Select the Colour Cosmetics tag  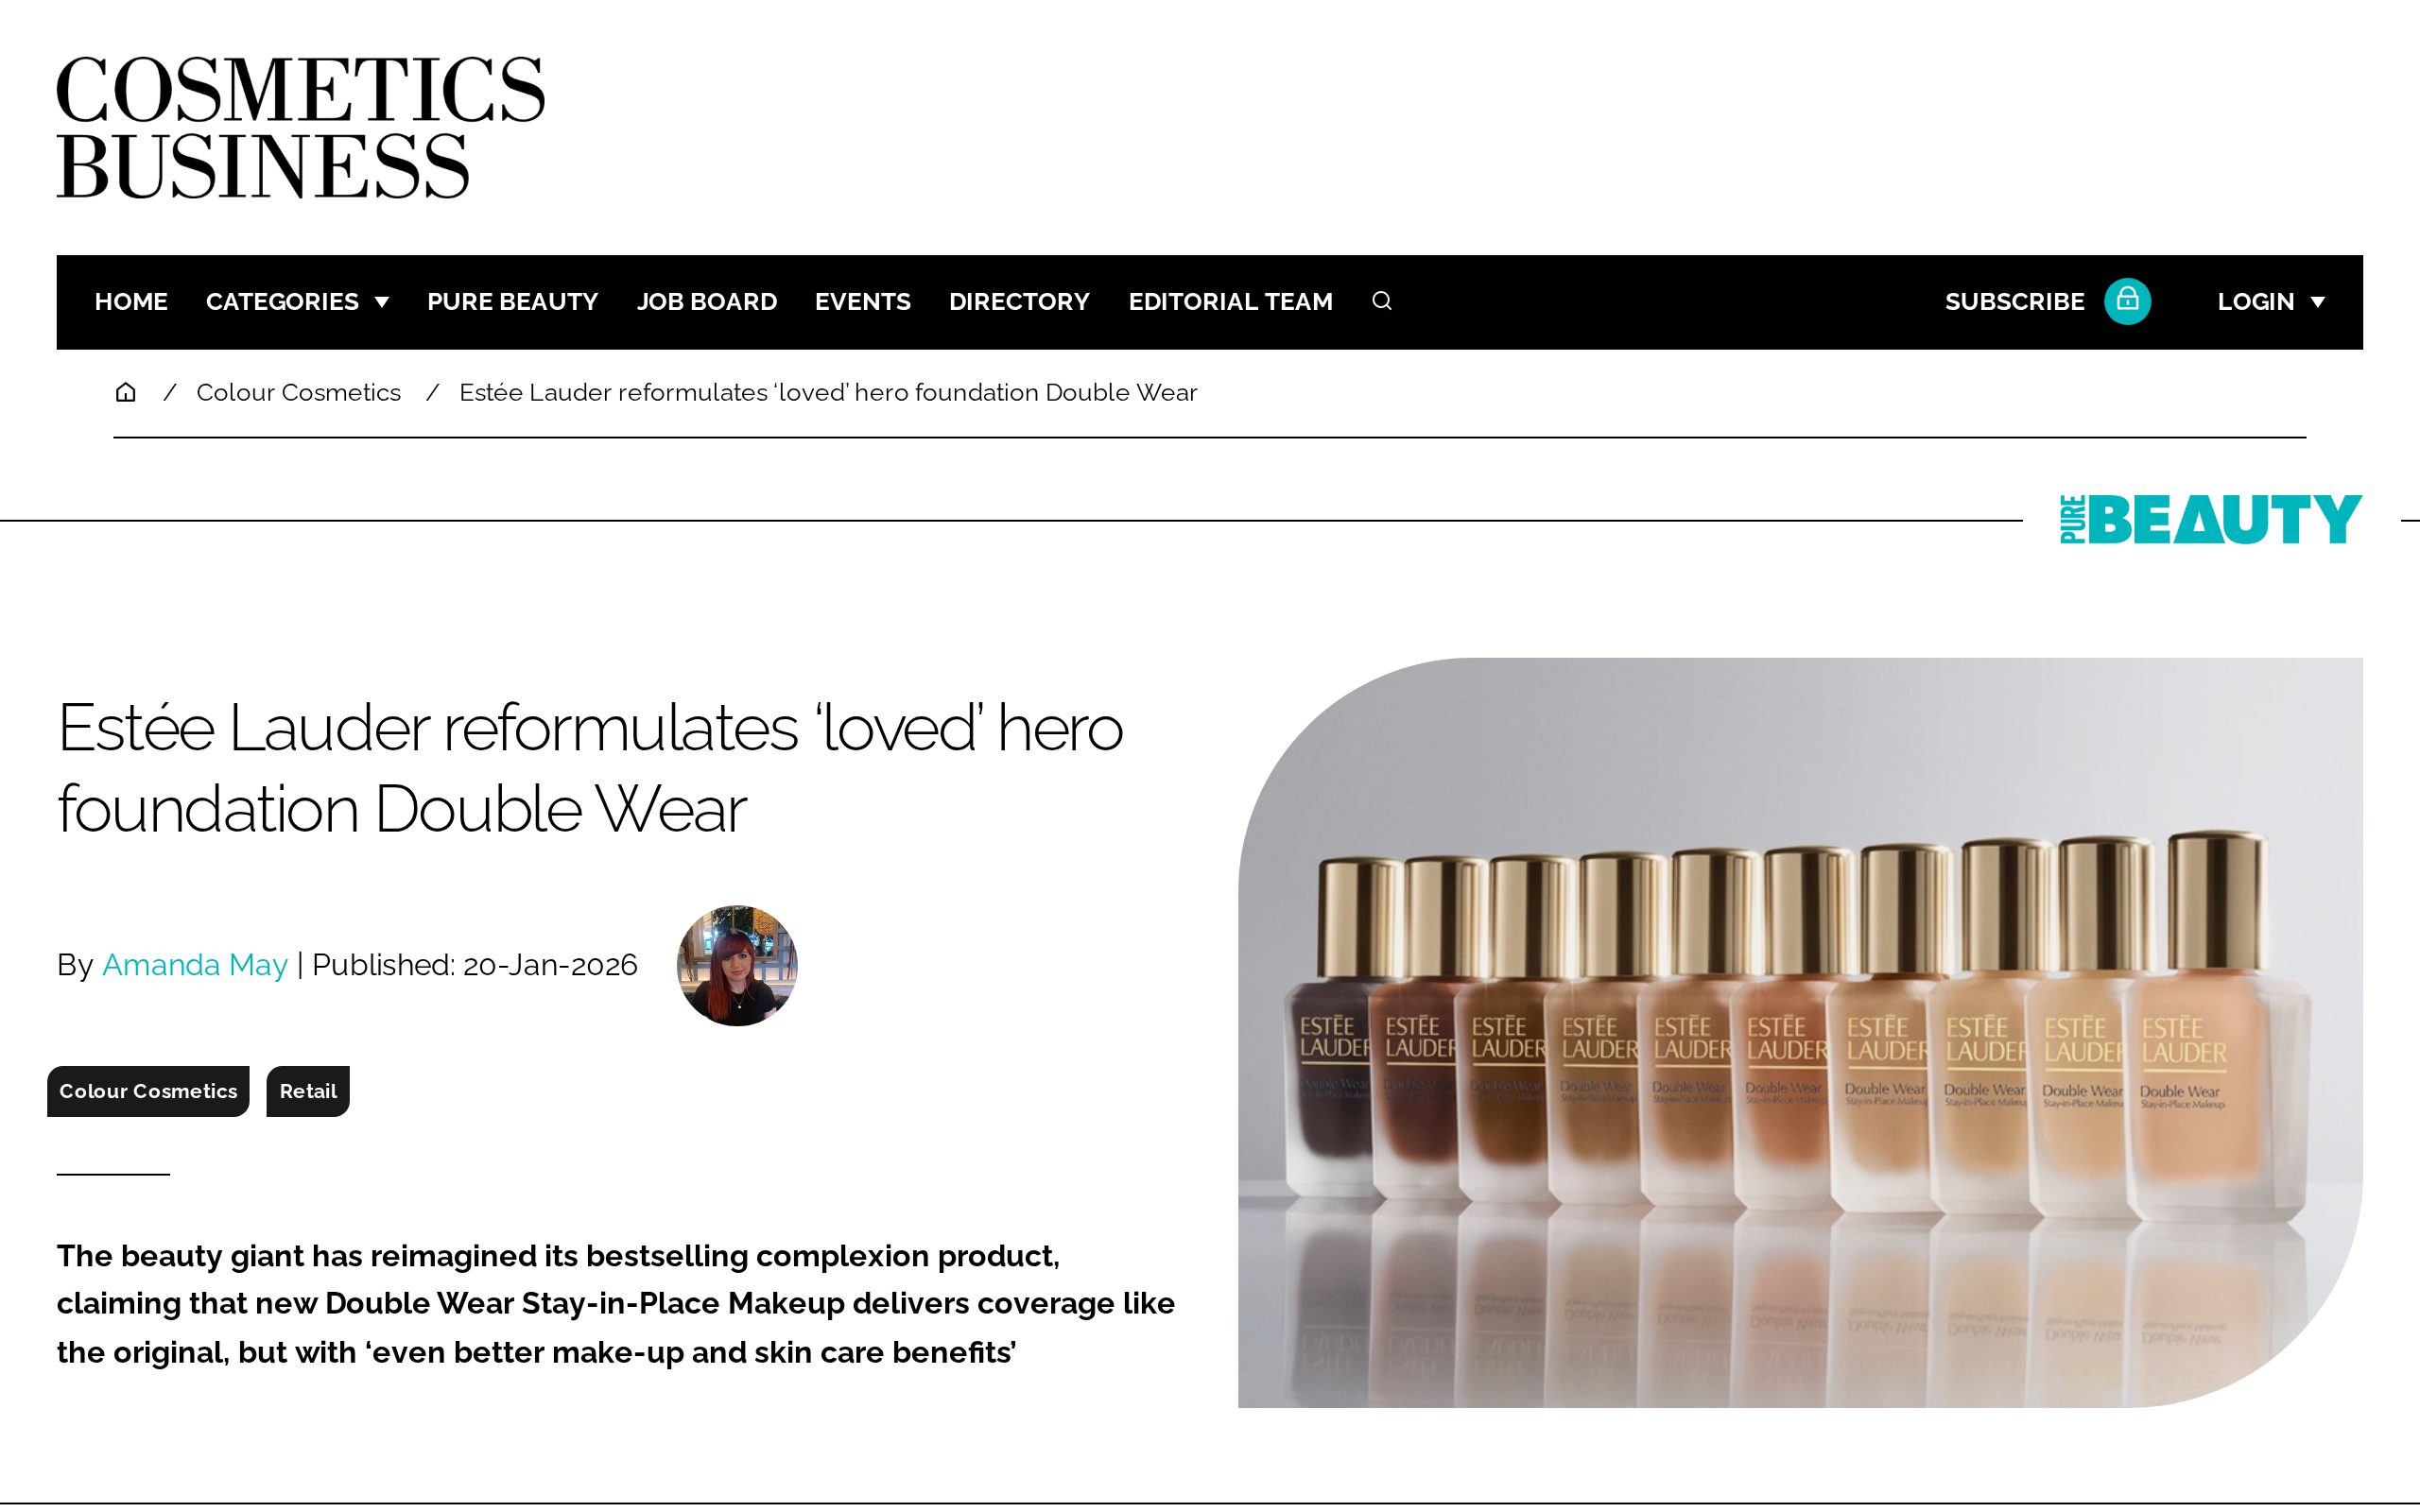[x=148, y=1091]
